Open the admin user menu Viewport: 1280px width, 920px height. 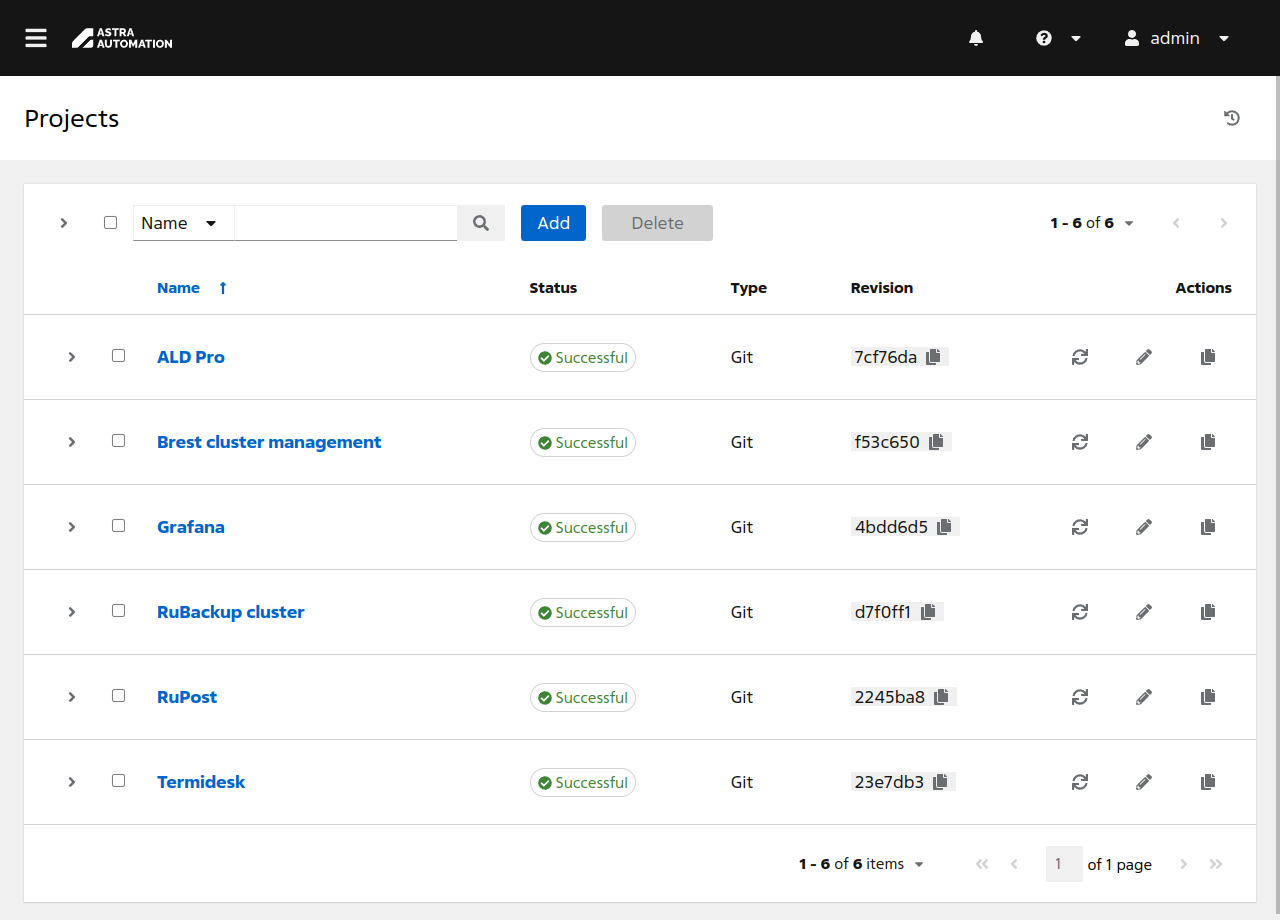(1177, 38)
